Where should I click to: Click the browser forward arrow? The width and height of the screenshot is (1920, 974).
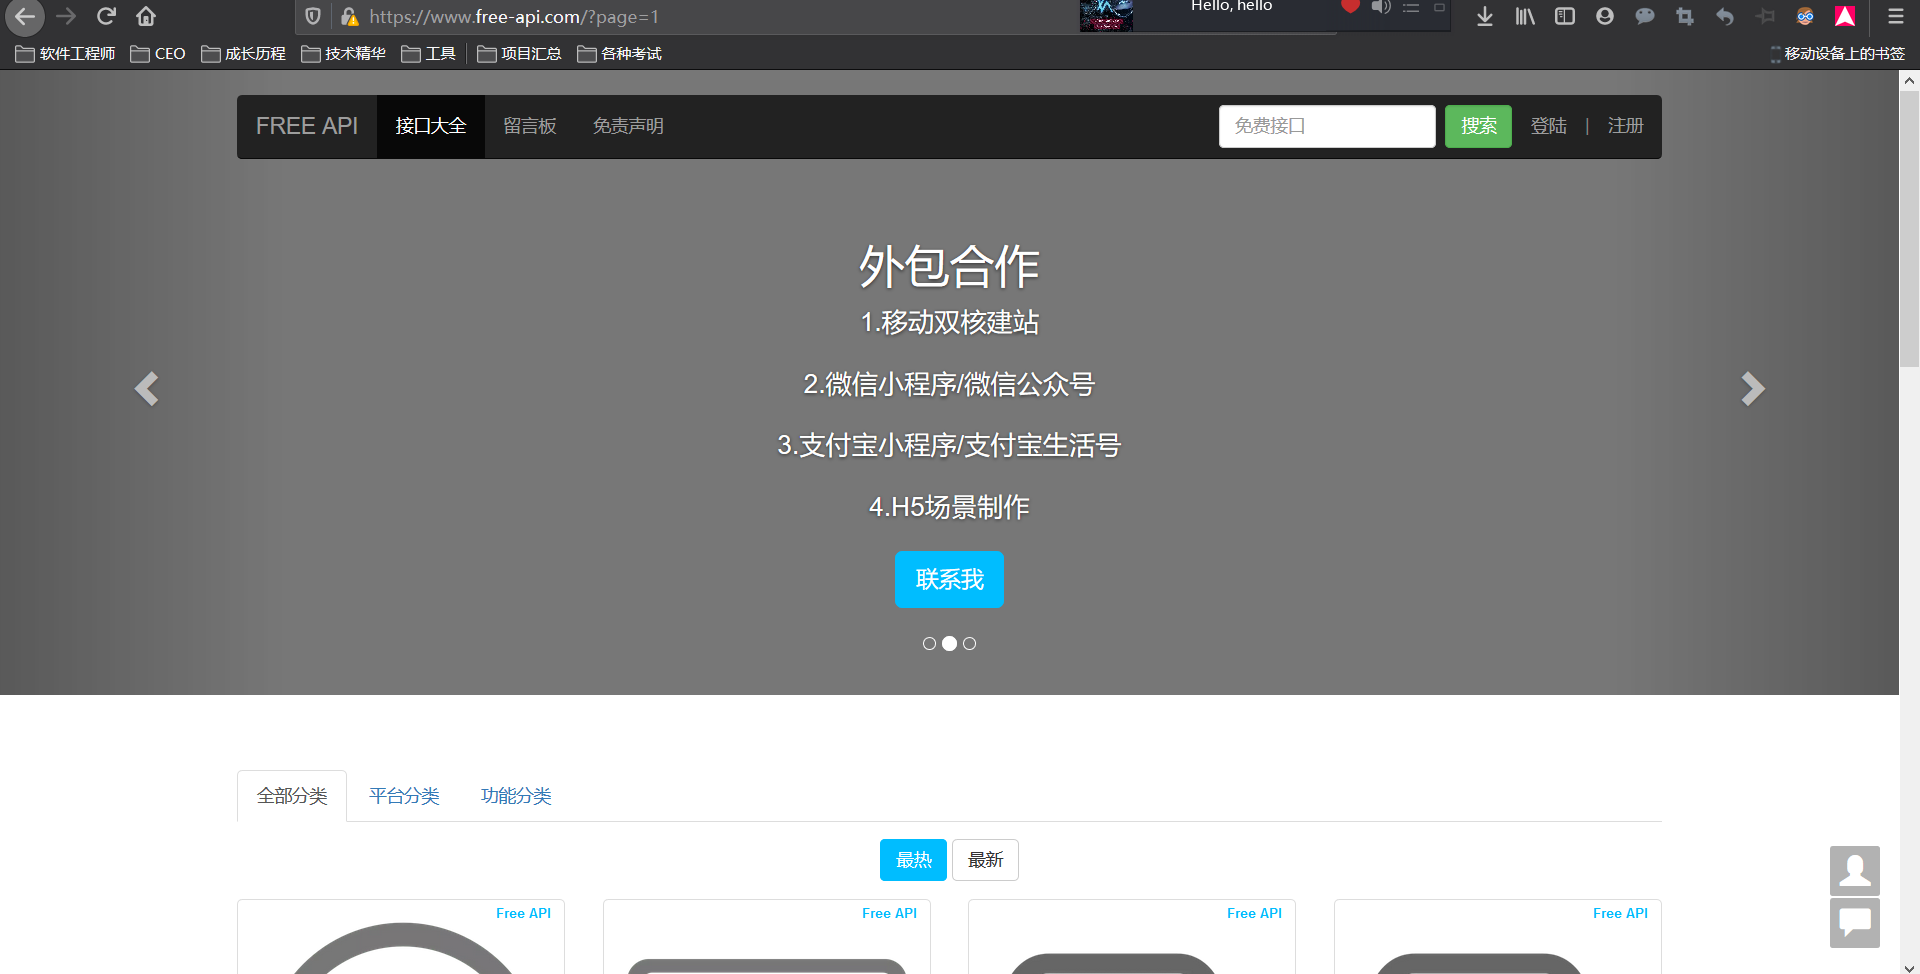point(66,16)
